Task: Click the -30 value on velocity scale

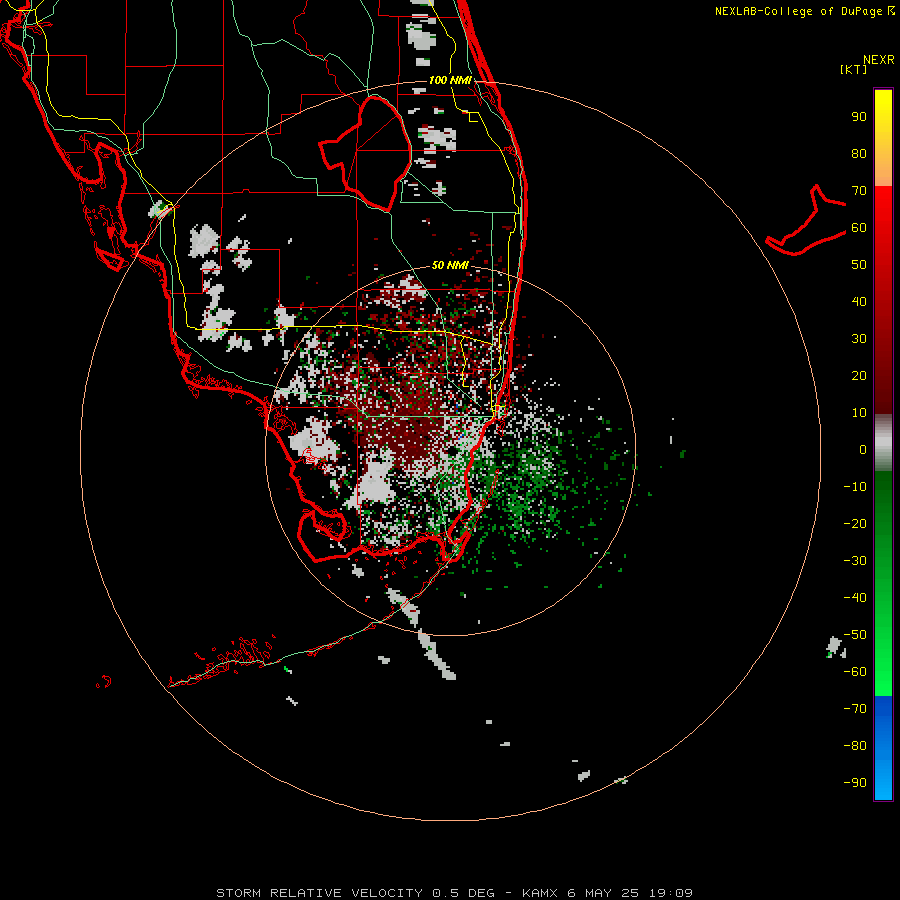Action: tap(855, 561)
